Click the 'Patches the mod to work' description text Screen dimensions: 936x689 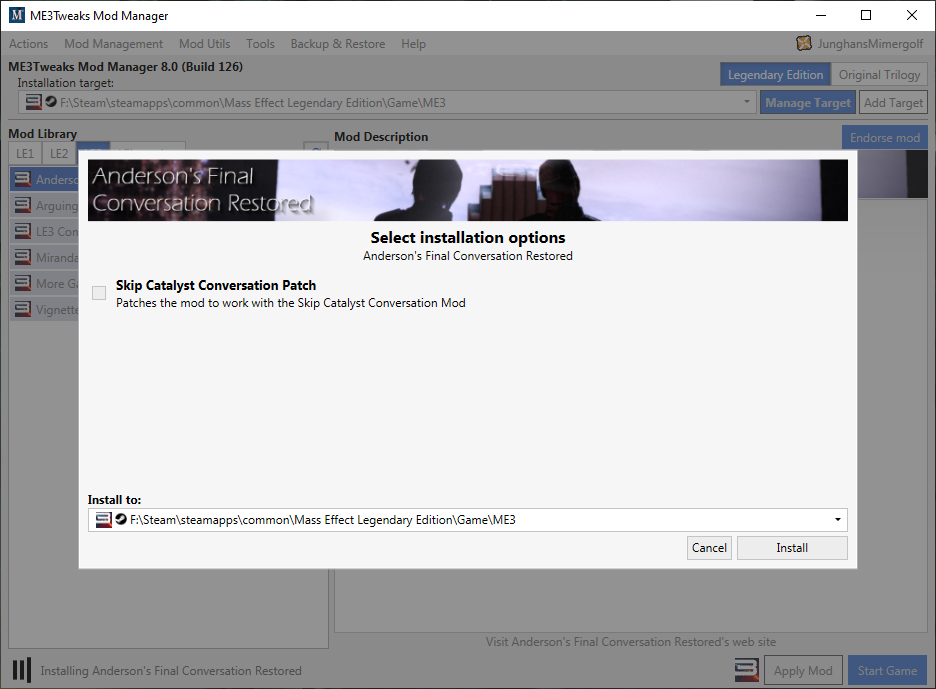291,303
